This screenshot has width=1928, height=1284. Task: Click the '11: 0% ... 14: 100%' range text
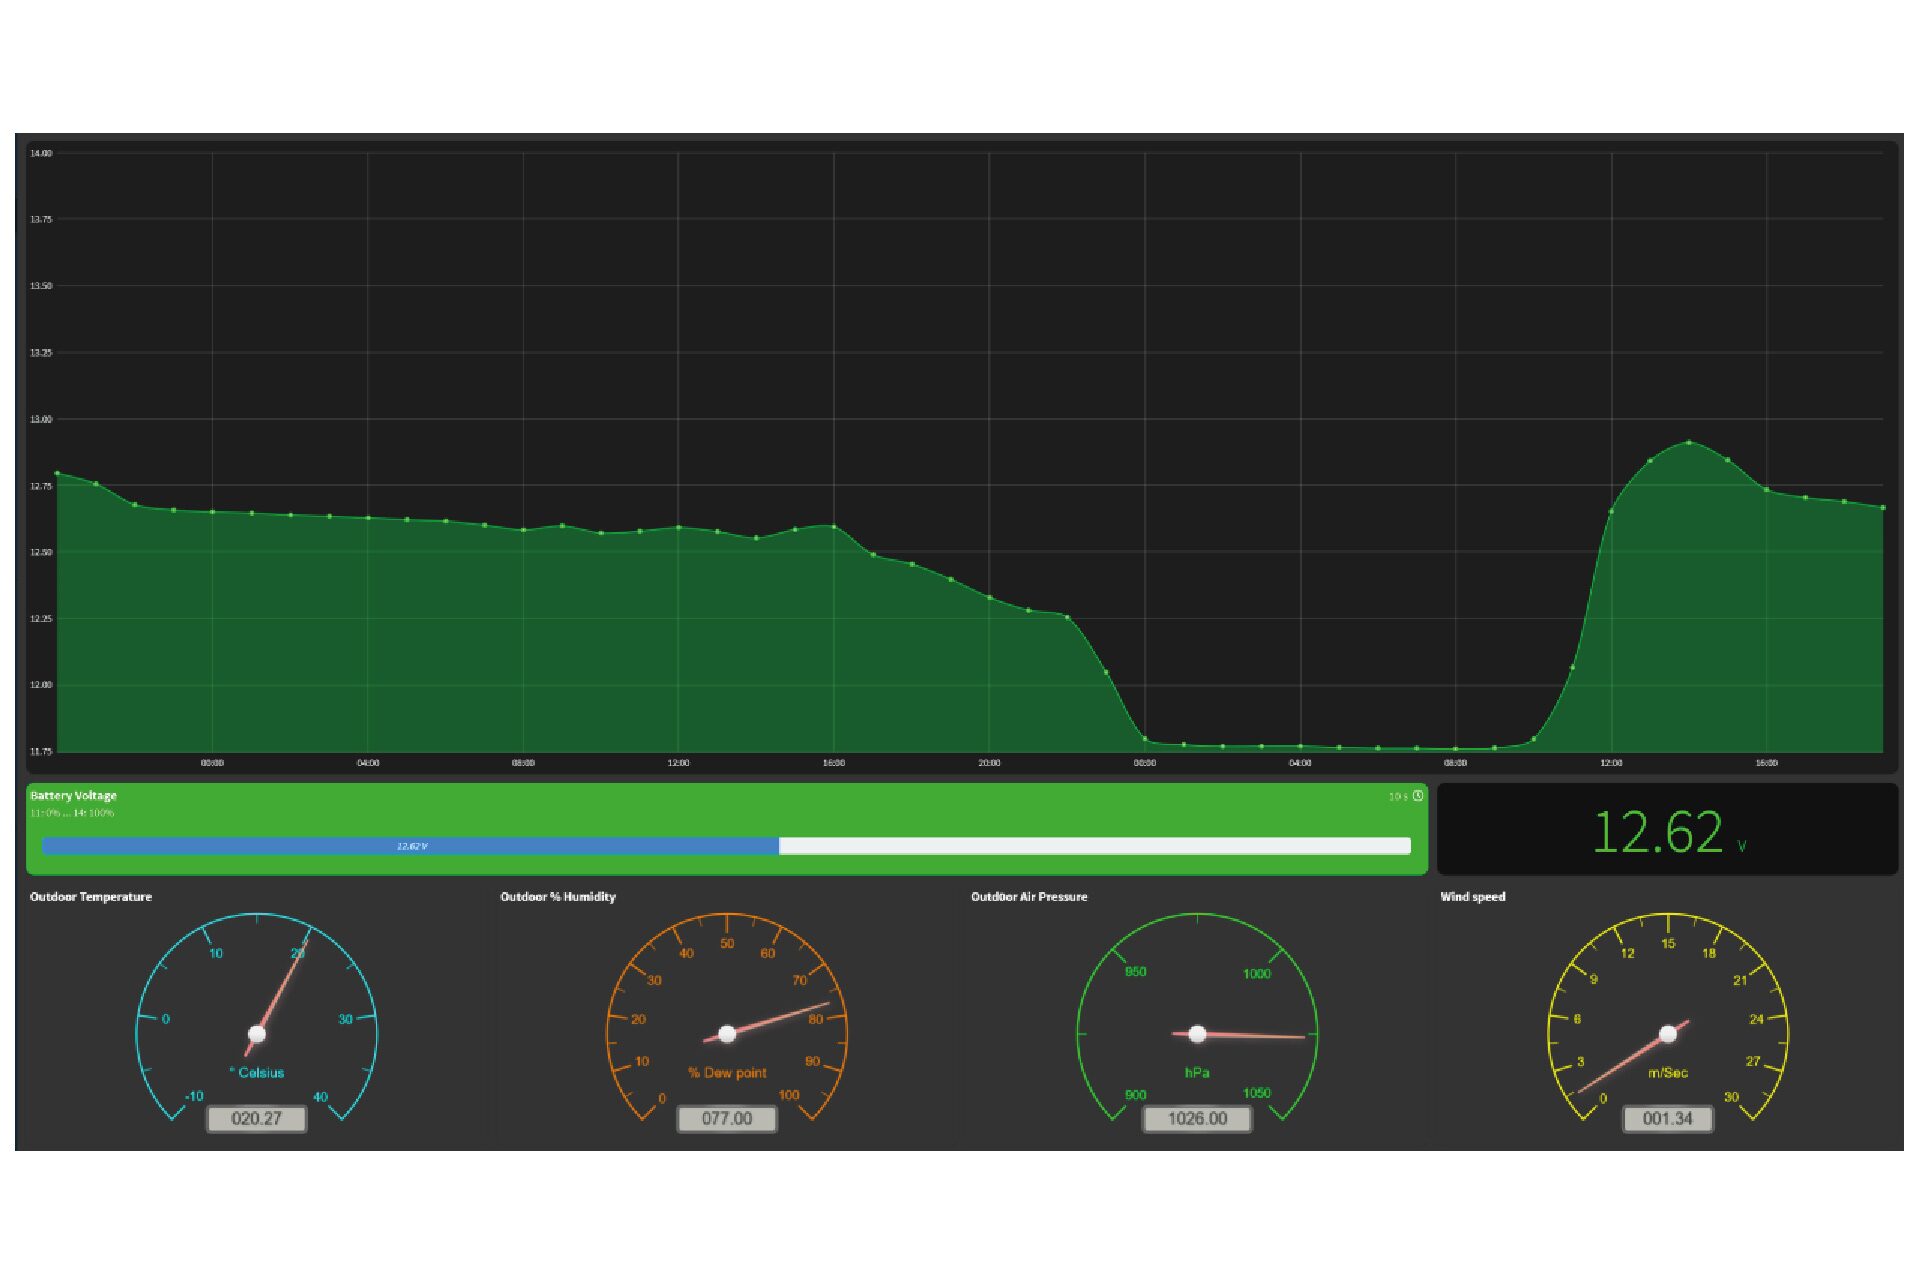pos(72,813)
